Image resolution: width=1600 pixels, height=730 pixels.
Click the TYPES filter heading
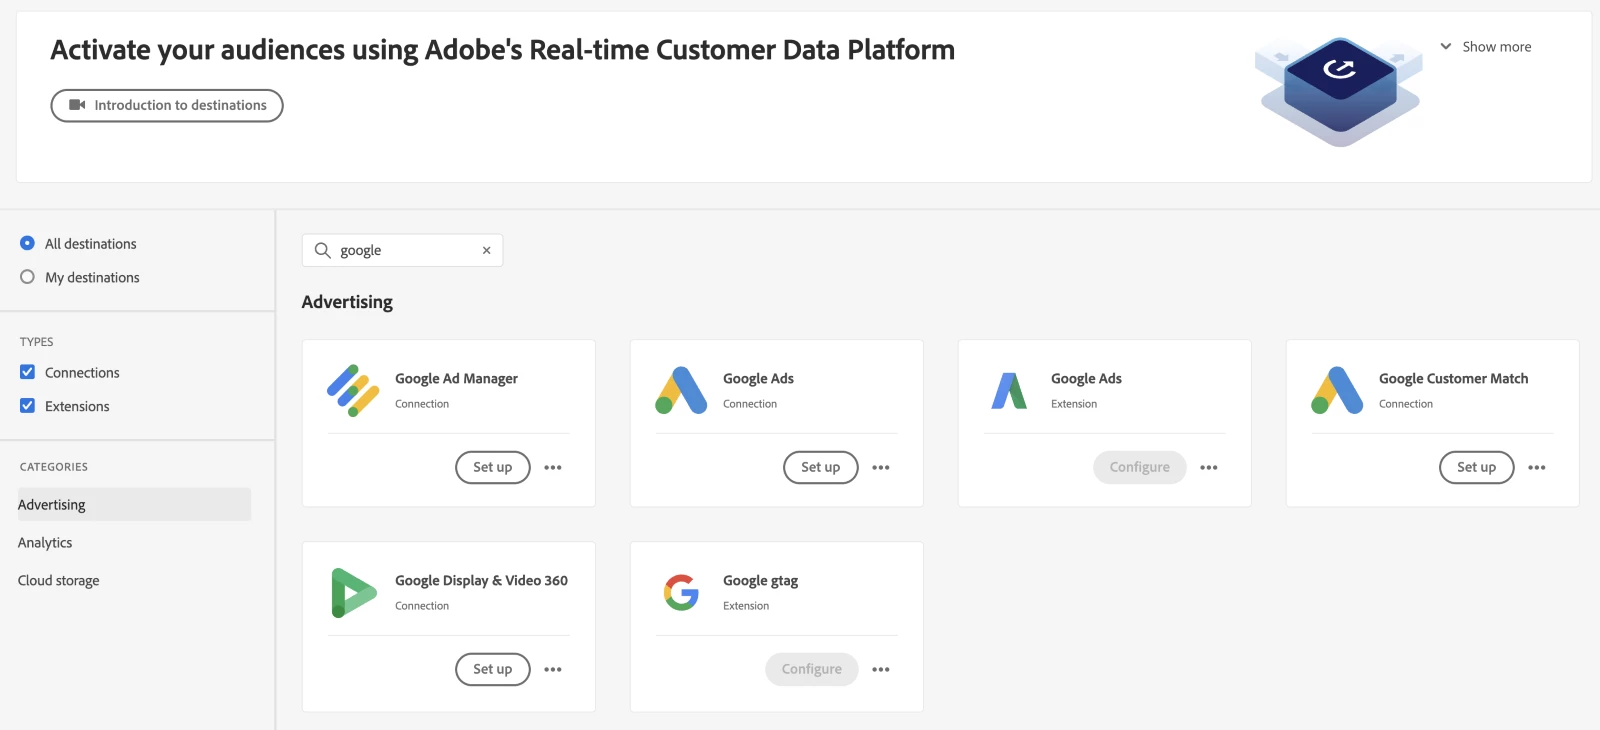pyautogui.click(x=36, y=342)
